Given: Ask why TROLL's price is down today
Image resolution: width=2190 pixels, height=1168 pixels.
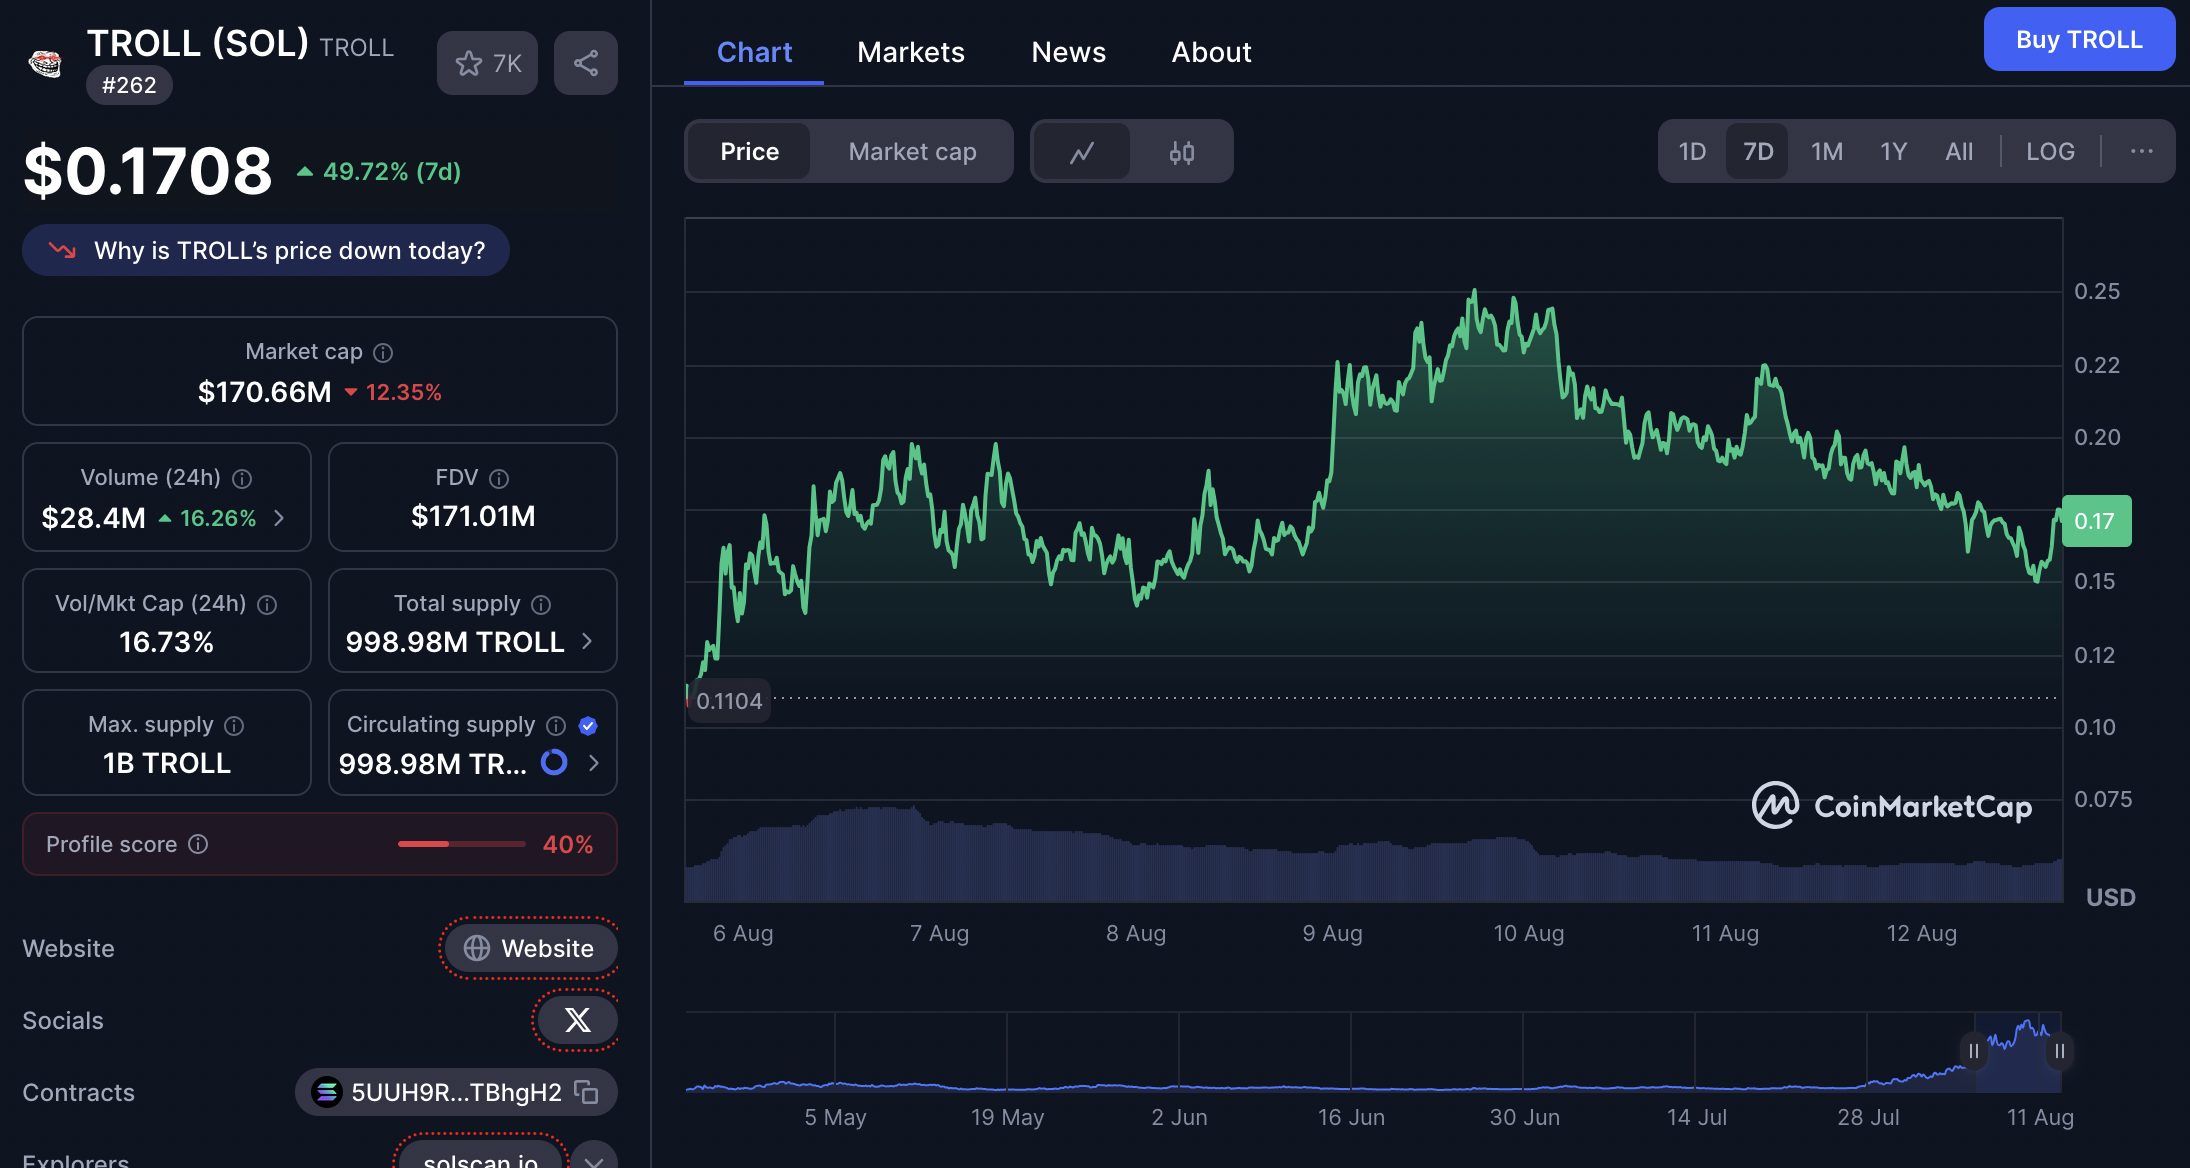Looking at the screenshot, I should pyautogui.click(x=266, y=250).
